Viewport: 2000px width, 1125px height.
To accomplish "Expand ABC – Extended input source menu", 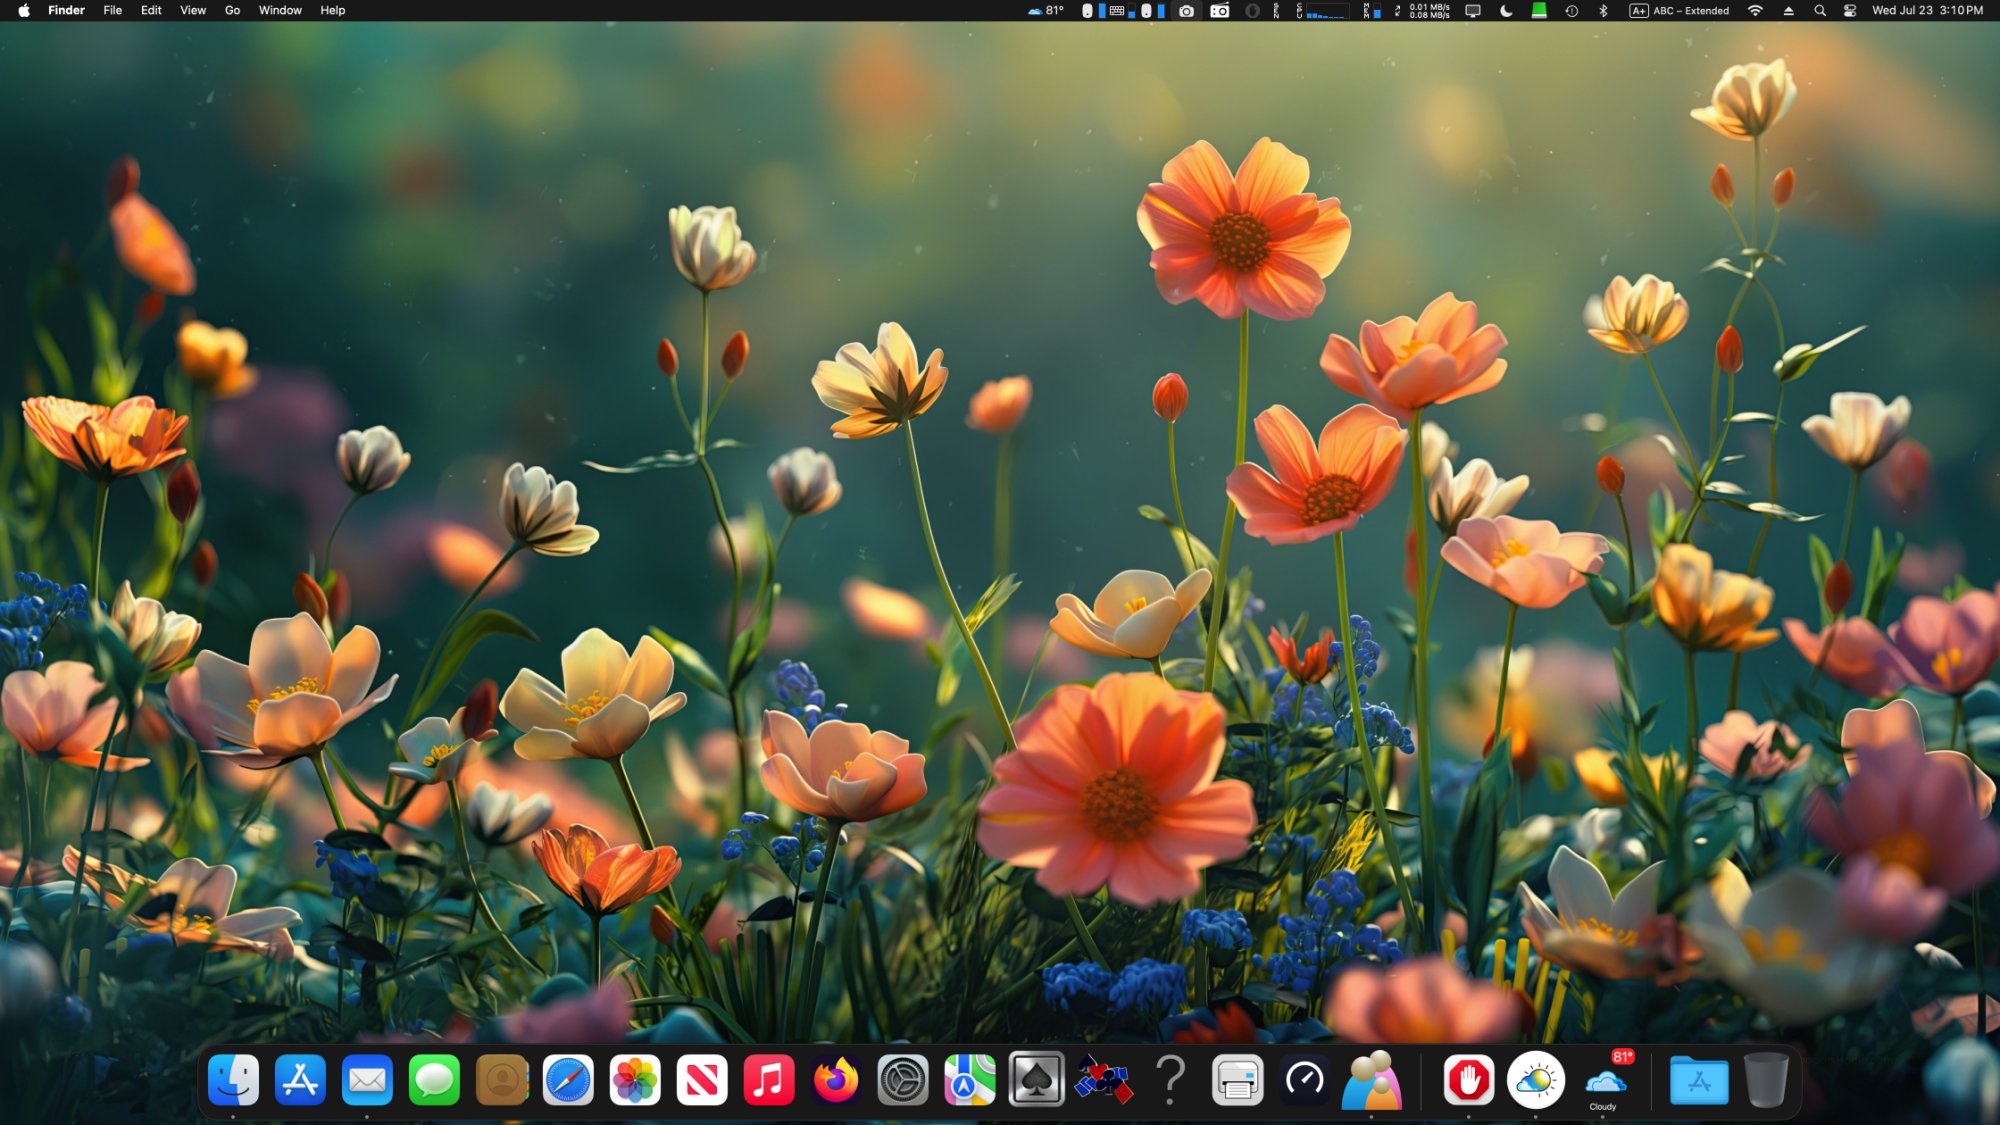I will click(1680, 10).
